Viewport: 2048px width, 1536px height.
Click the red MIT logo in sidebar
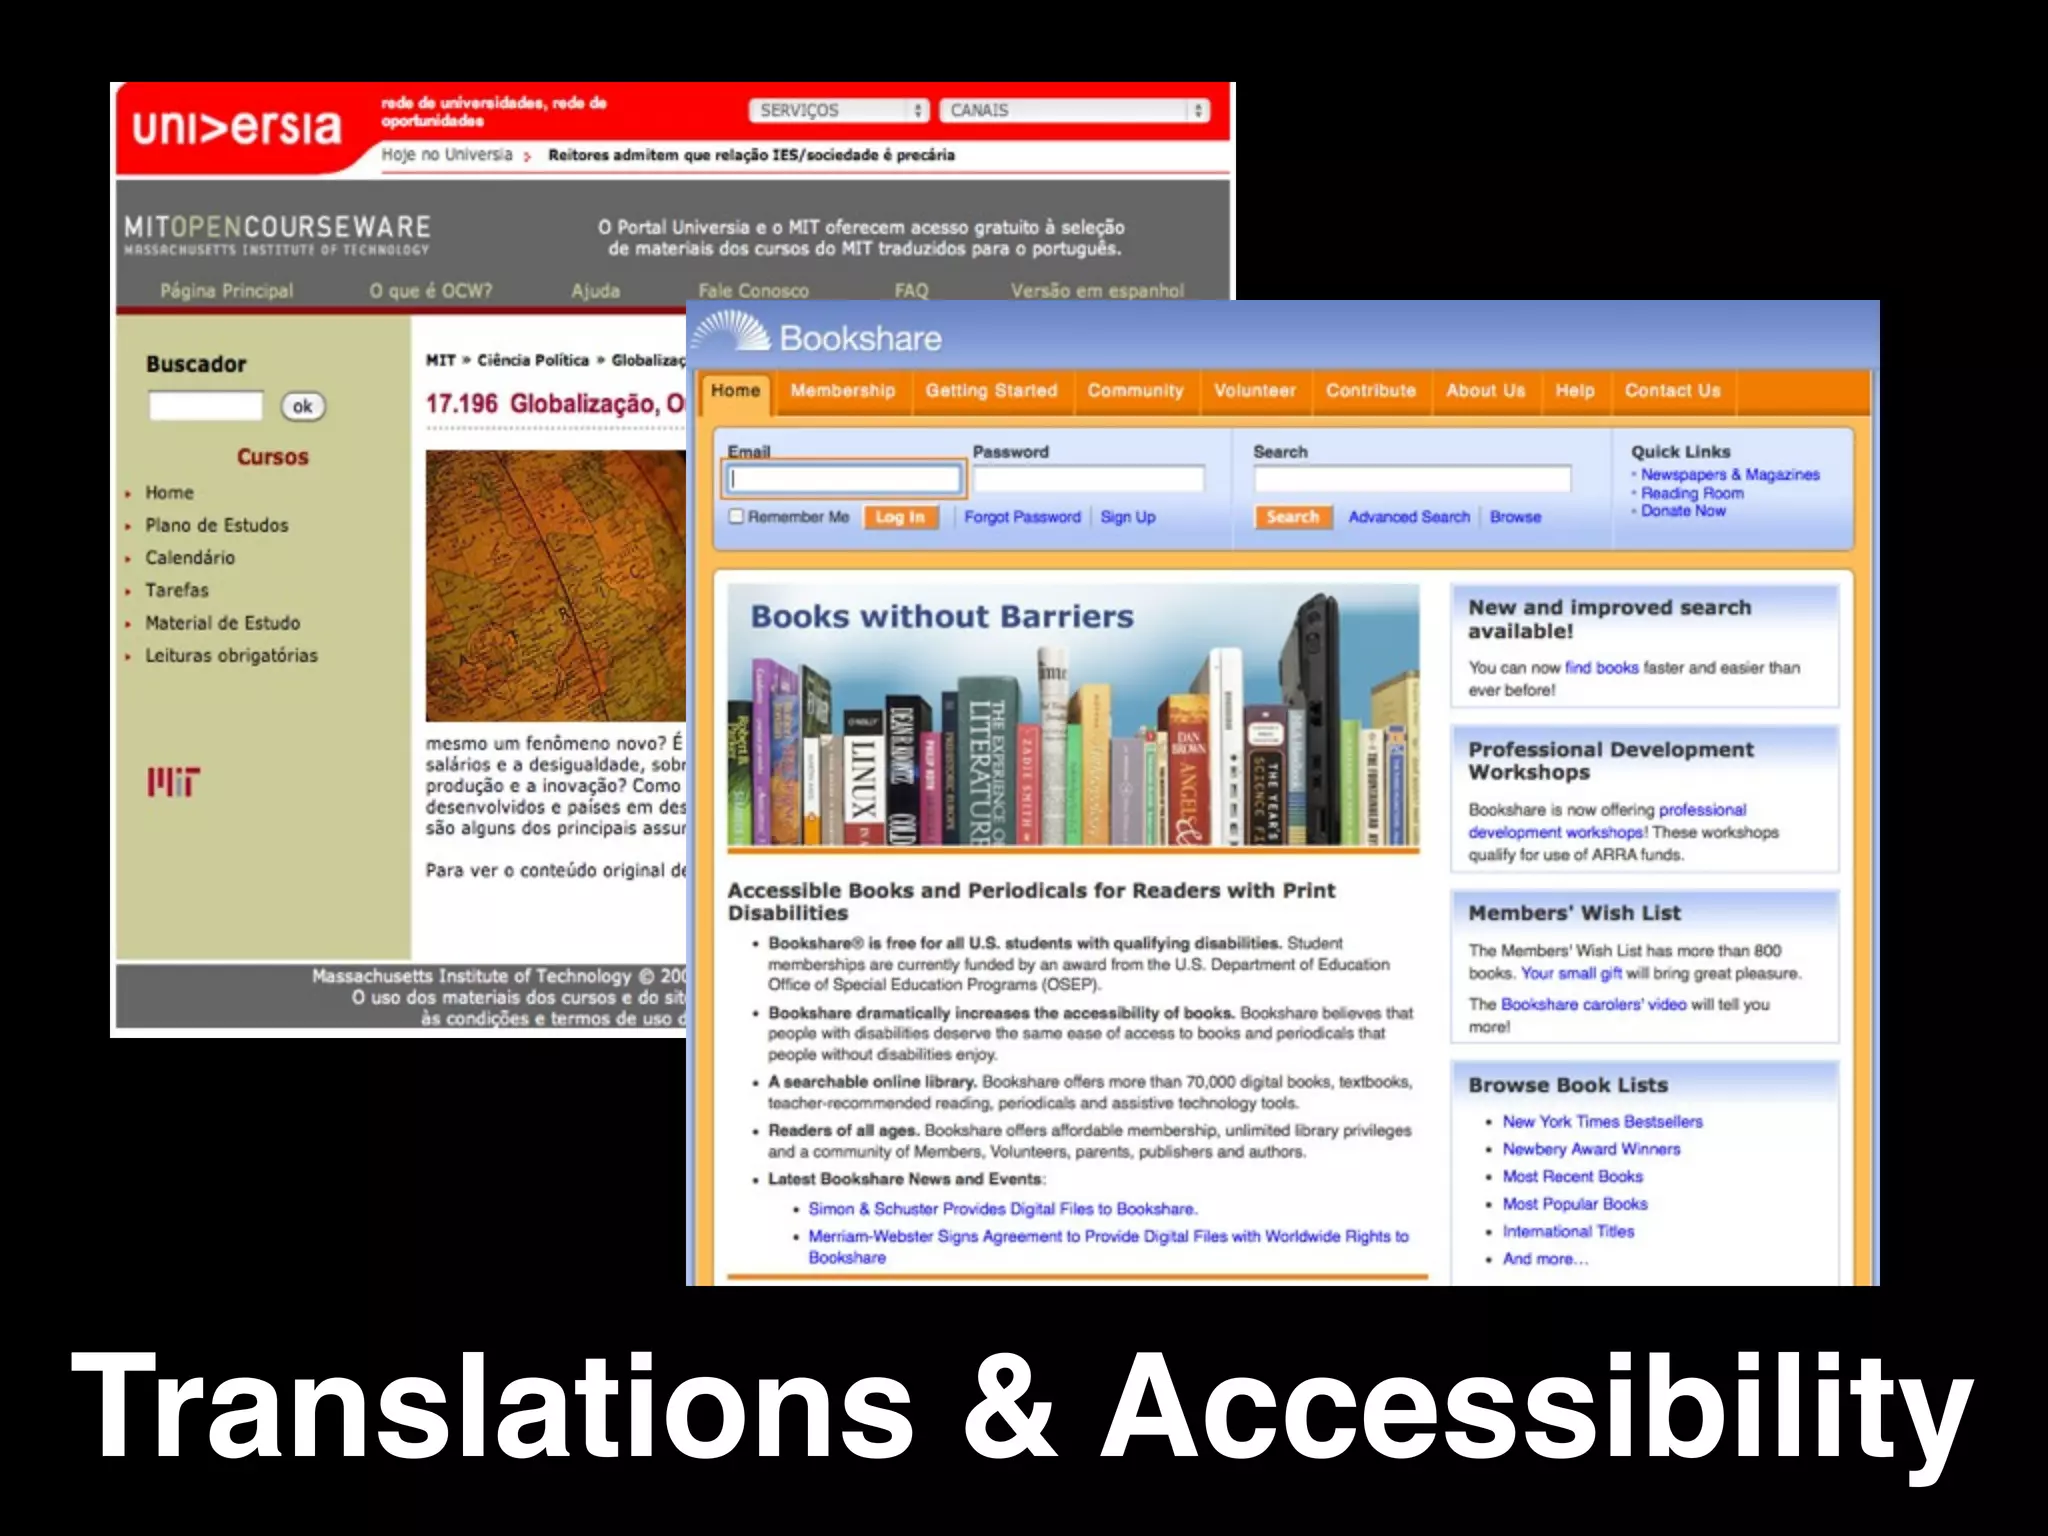tap(174, 782)
